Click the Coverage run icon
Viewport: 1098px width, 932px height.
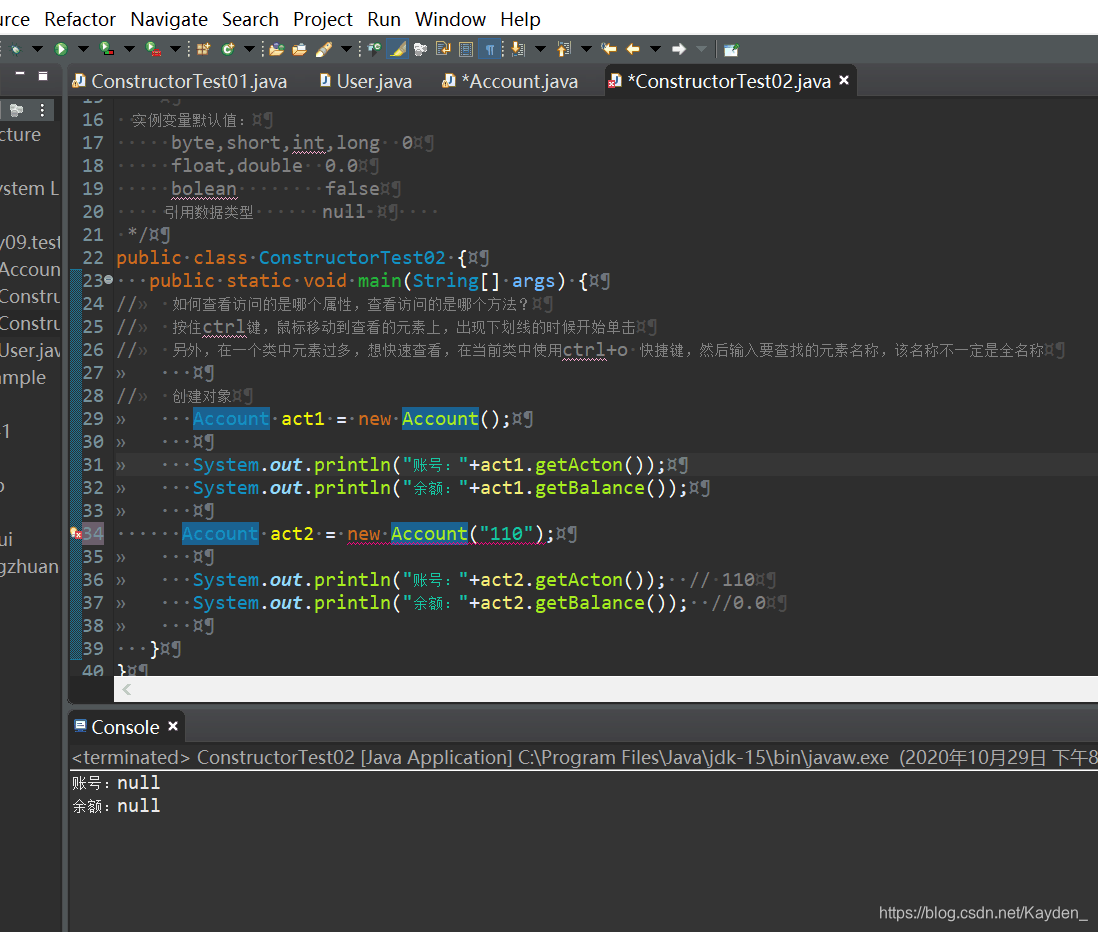point(106,49)
